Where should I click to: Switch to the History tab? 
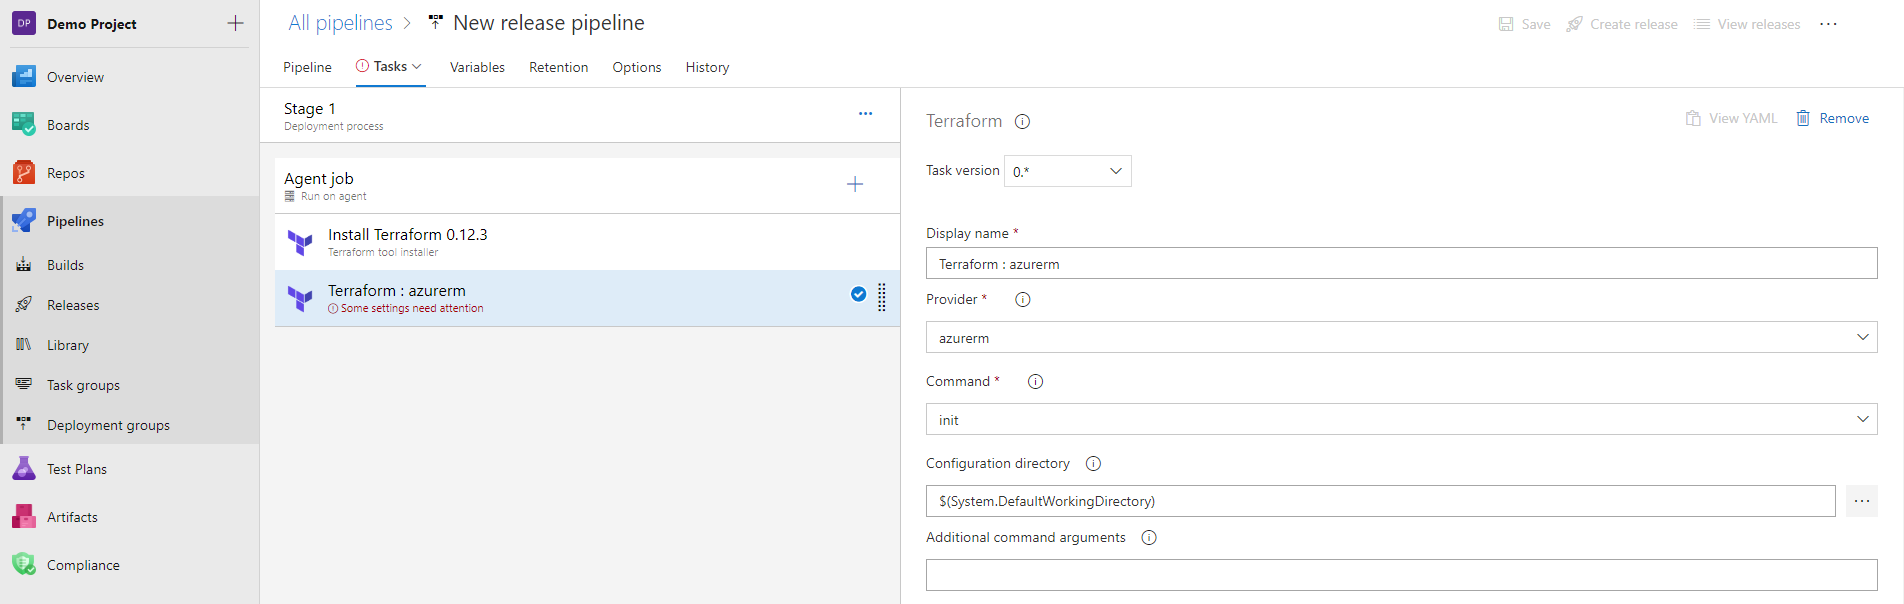pos(707,67)
